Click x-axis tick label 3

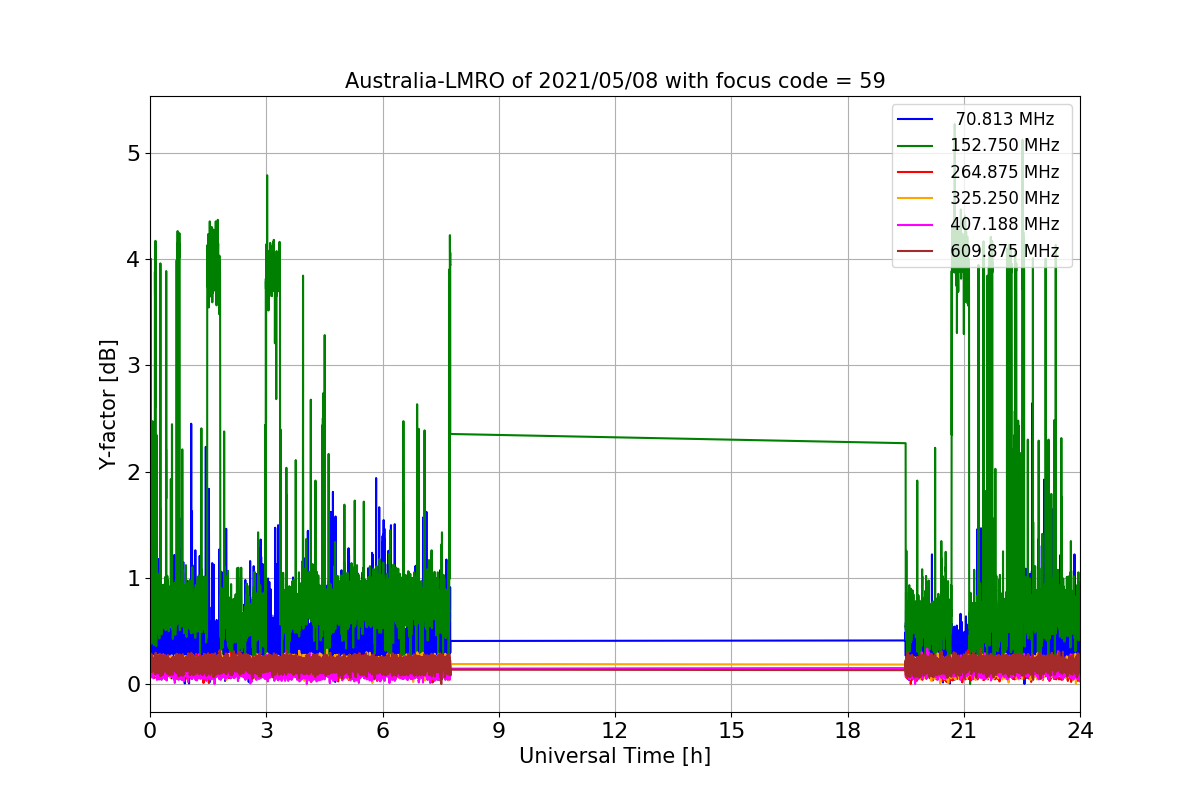[266, 730]
